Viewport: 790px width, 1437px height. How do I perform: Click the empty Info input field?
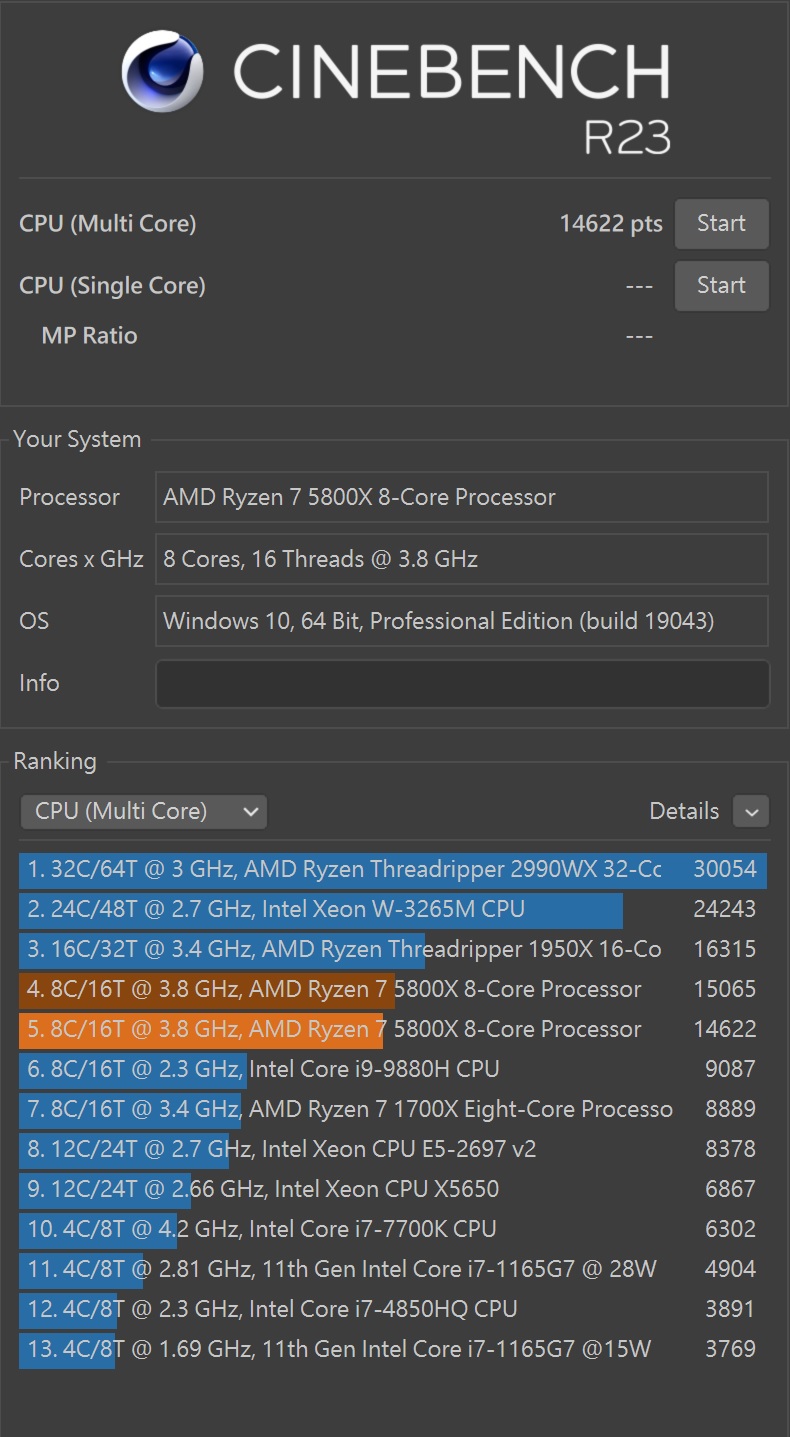point(462,684)
